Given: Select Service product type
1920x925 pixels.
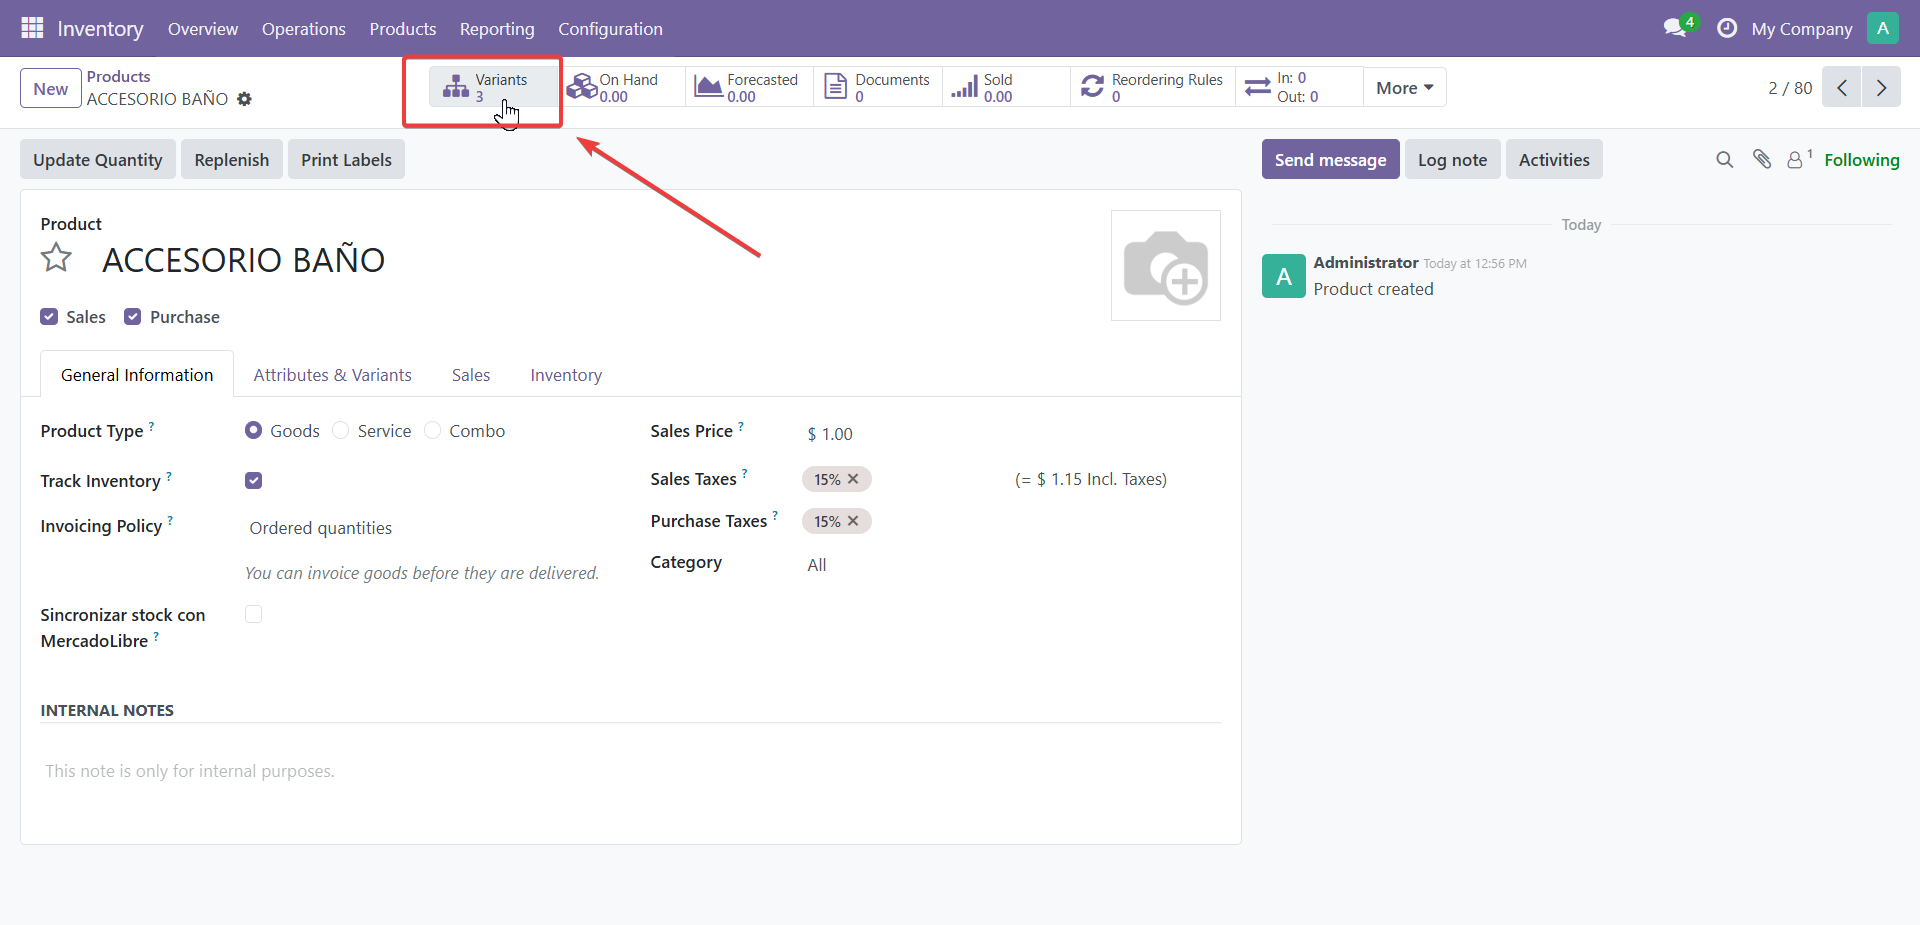Looking at the screenshot, I should coord(341,430).
